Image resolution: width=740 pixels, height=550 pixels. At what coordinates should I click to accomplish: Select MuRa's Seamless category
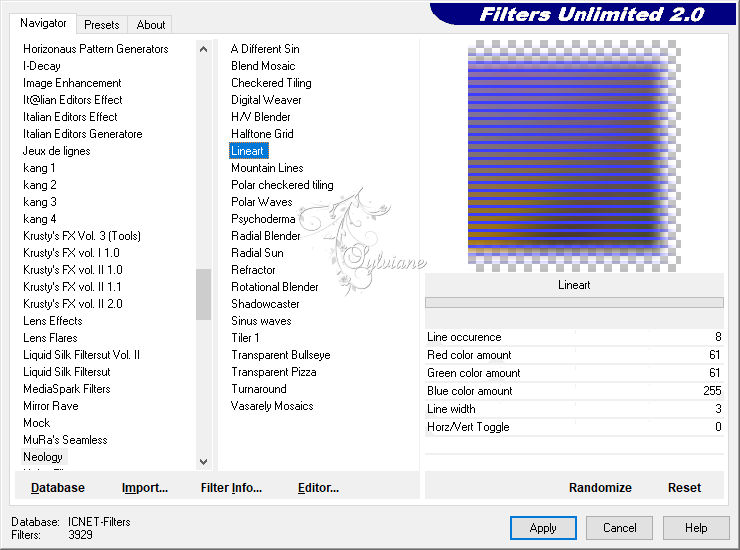point(65,440)
